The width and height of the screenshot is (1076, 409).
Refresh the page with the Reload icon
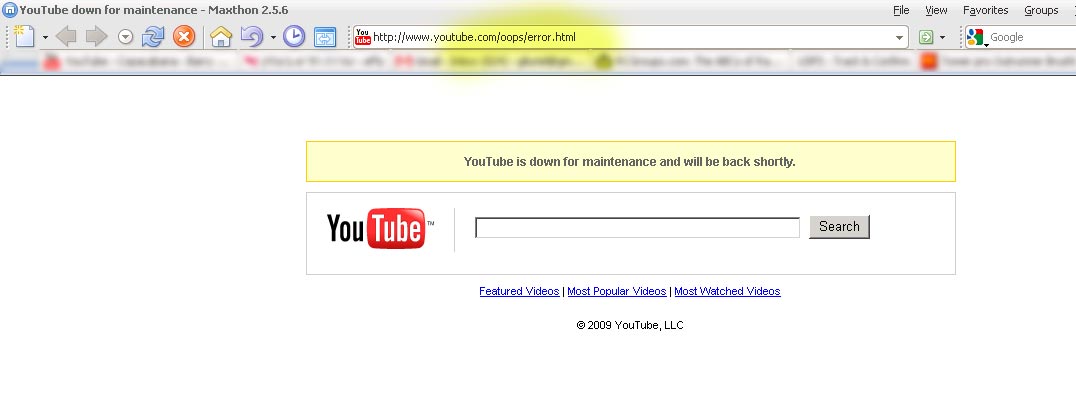[152, 36]
